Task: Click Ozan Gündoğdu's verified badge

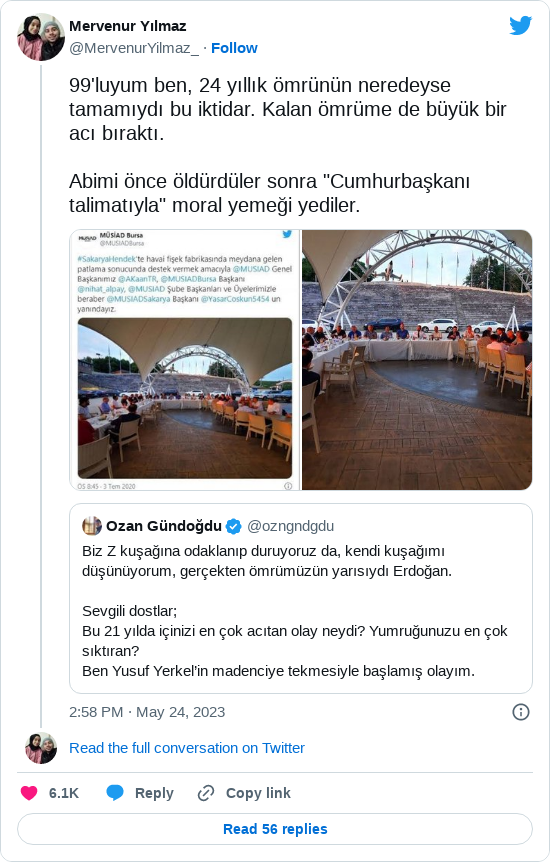Action: point(234,526)
